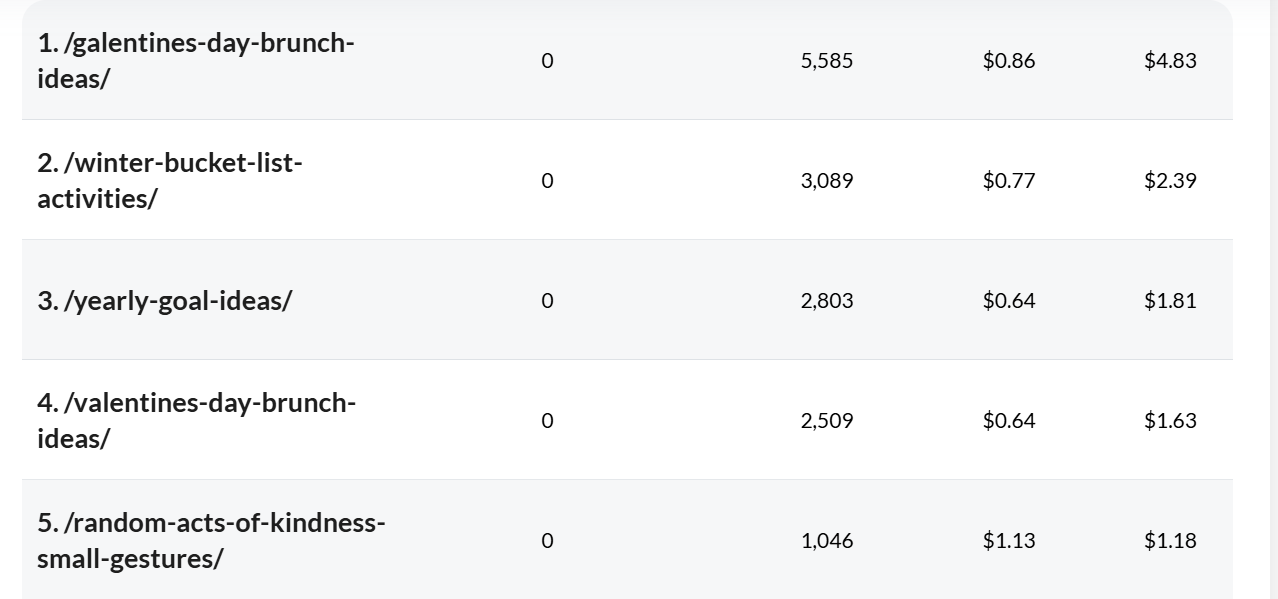
Task: Select the $1.63 amount
Action: [1170, 420]
